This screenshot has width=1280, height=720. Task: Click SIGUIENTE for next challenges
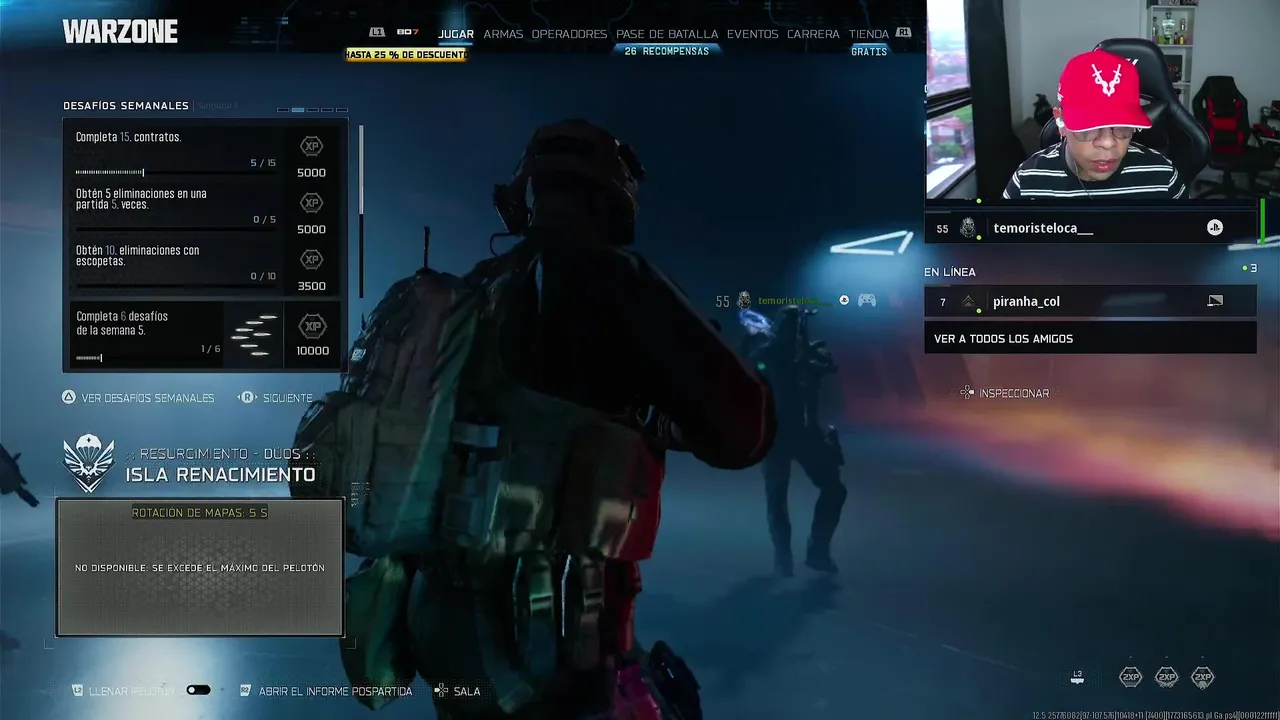288,398
